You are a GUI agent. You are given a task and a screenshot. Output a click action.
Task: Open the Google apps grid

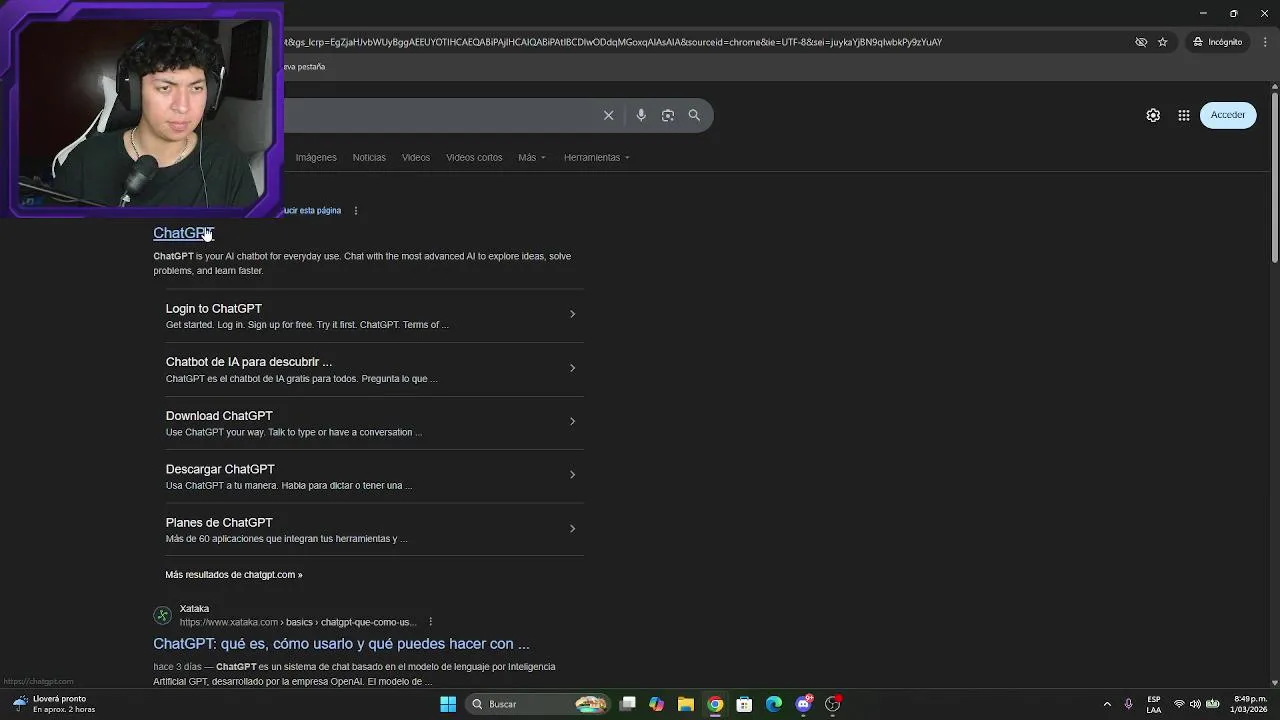tap(1184, 115)
